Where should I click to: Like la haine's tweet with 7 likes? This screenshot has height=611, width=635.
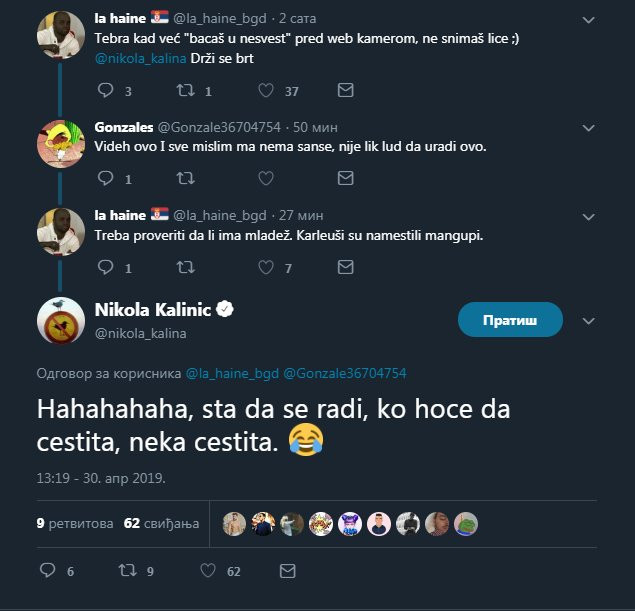tap(266, 268)
